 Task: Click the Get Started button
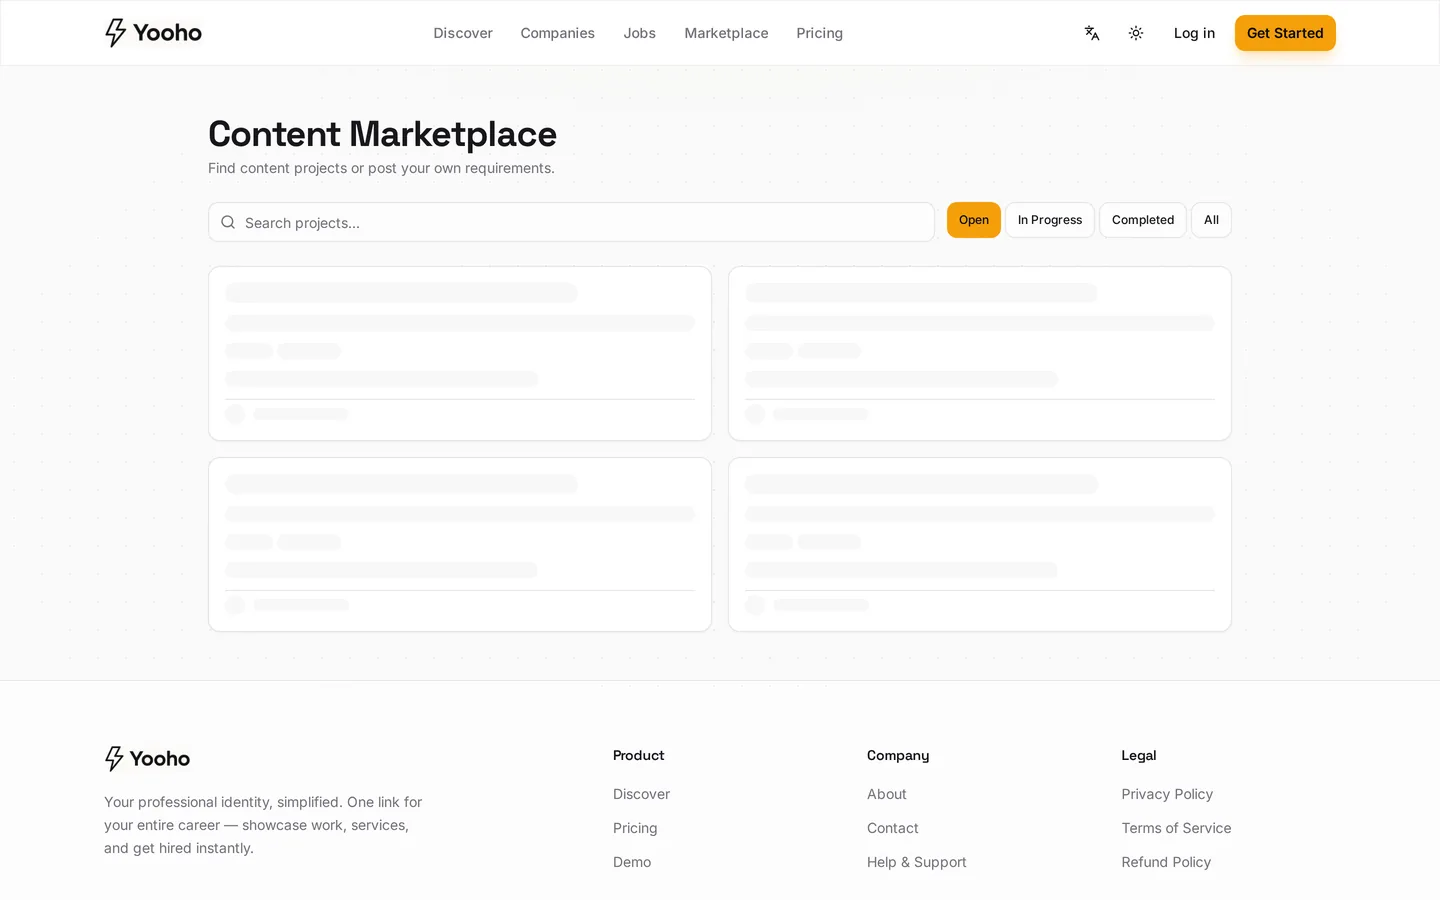pos(1285,33)
